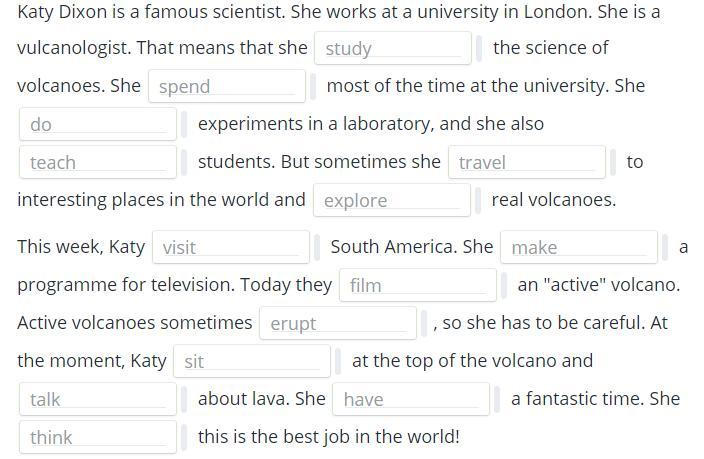This screenshot has width=704, height=459.
Task: Select the 'spend' blank field
Action: point(227,86)
